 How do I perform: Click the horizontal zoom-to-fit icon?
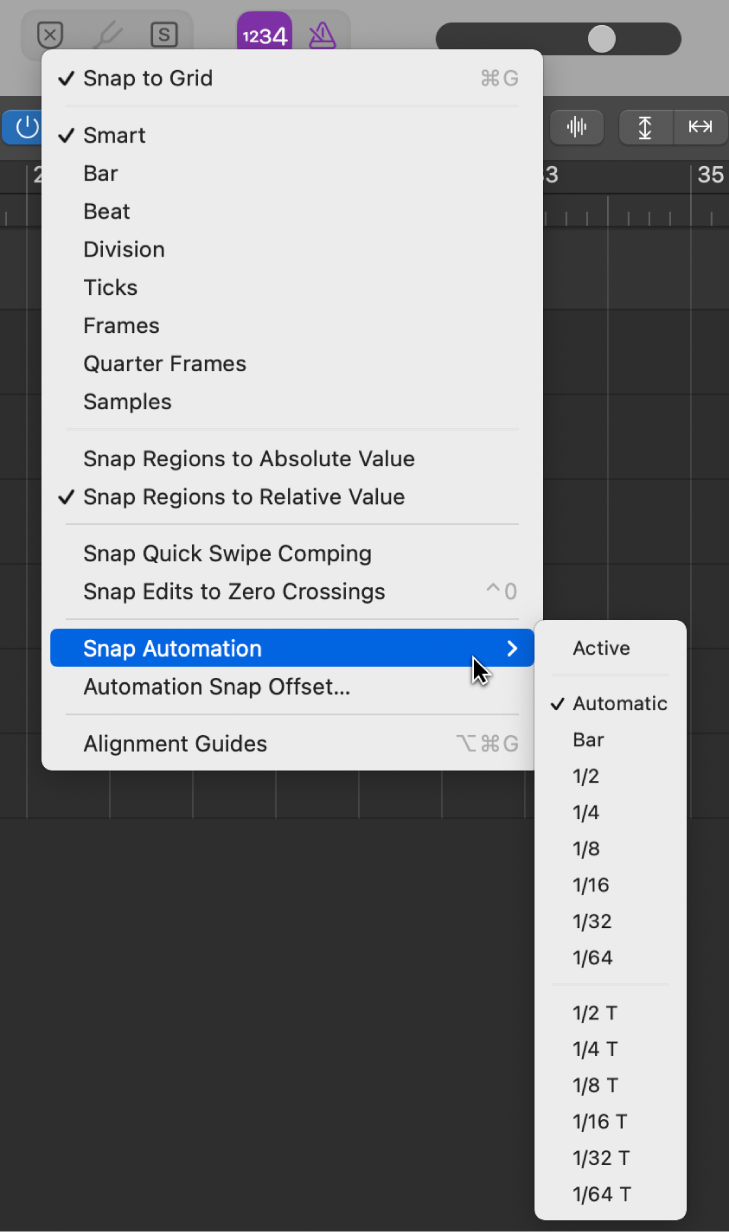pyautogui.click(x=700, y=127)
